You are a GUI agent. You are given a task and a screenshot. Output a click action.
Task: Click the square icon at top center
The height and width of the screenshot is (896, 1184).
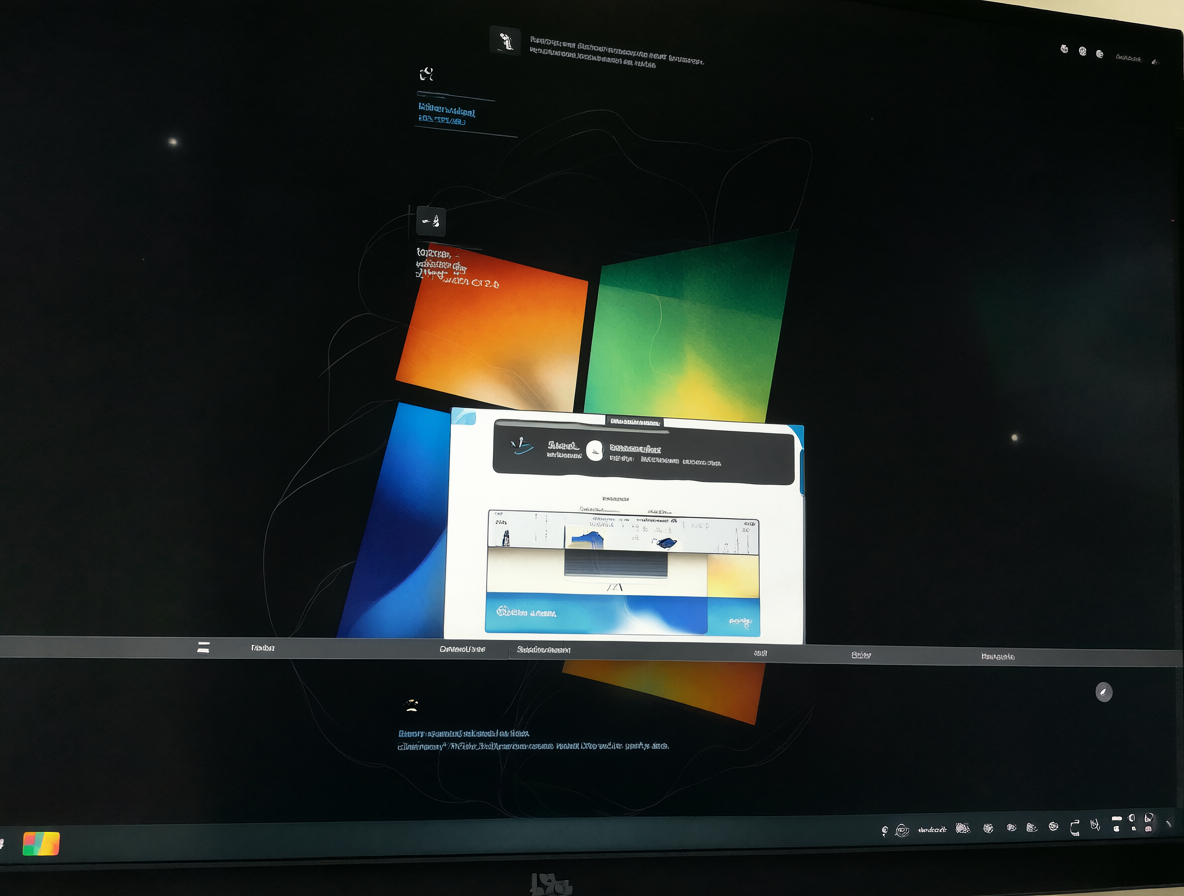[x=504, y=40]
